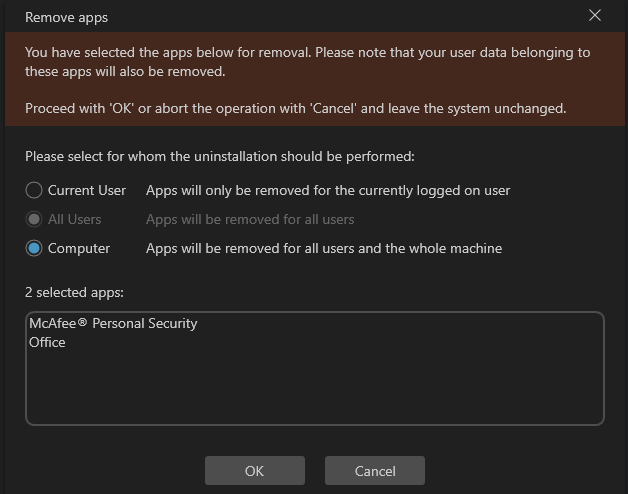628x494 pixels.
Task: Click 'Apps will be removed for all users and the whole machine'
Action: [x=324, y=248]
